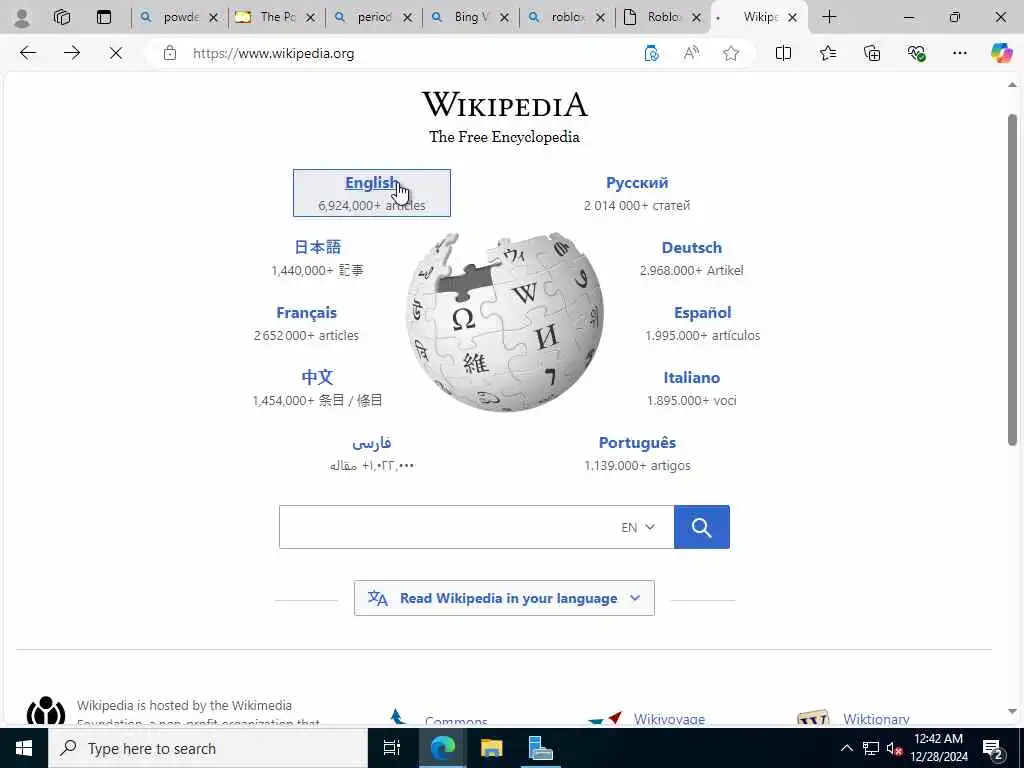Open Italiano Wikipedia link
This screenshot has width=1024, height=768.
click(692, 387)
